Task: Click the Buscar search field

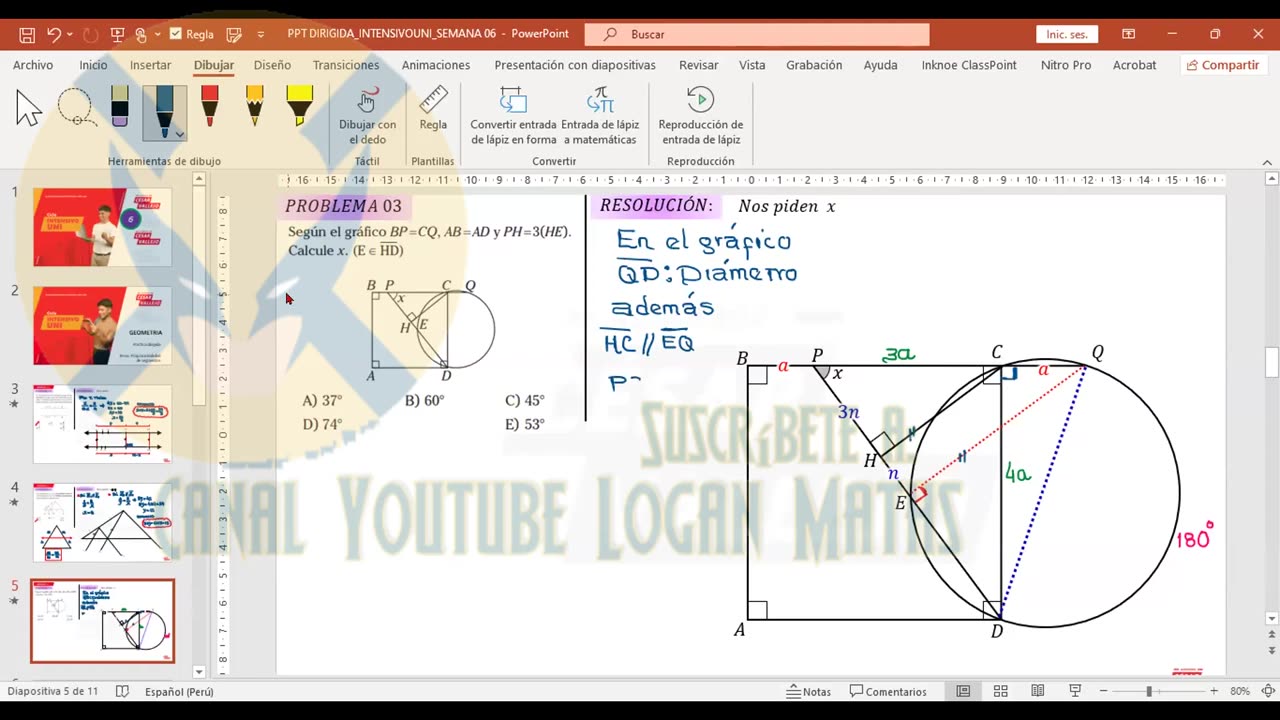Action: 757,34
